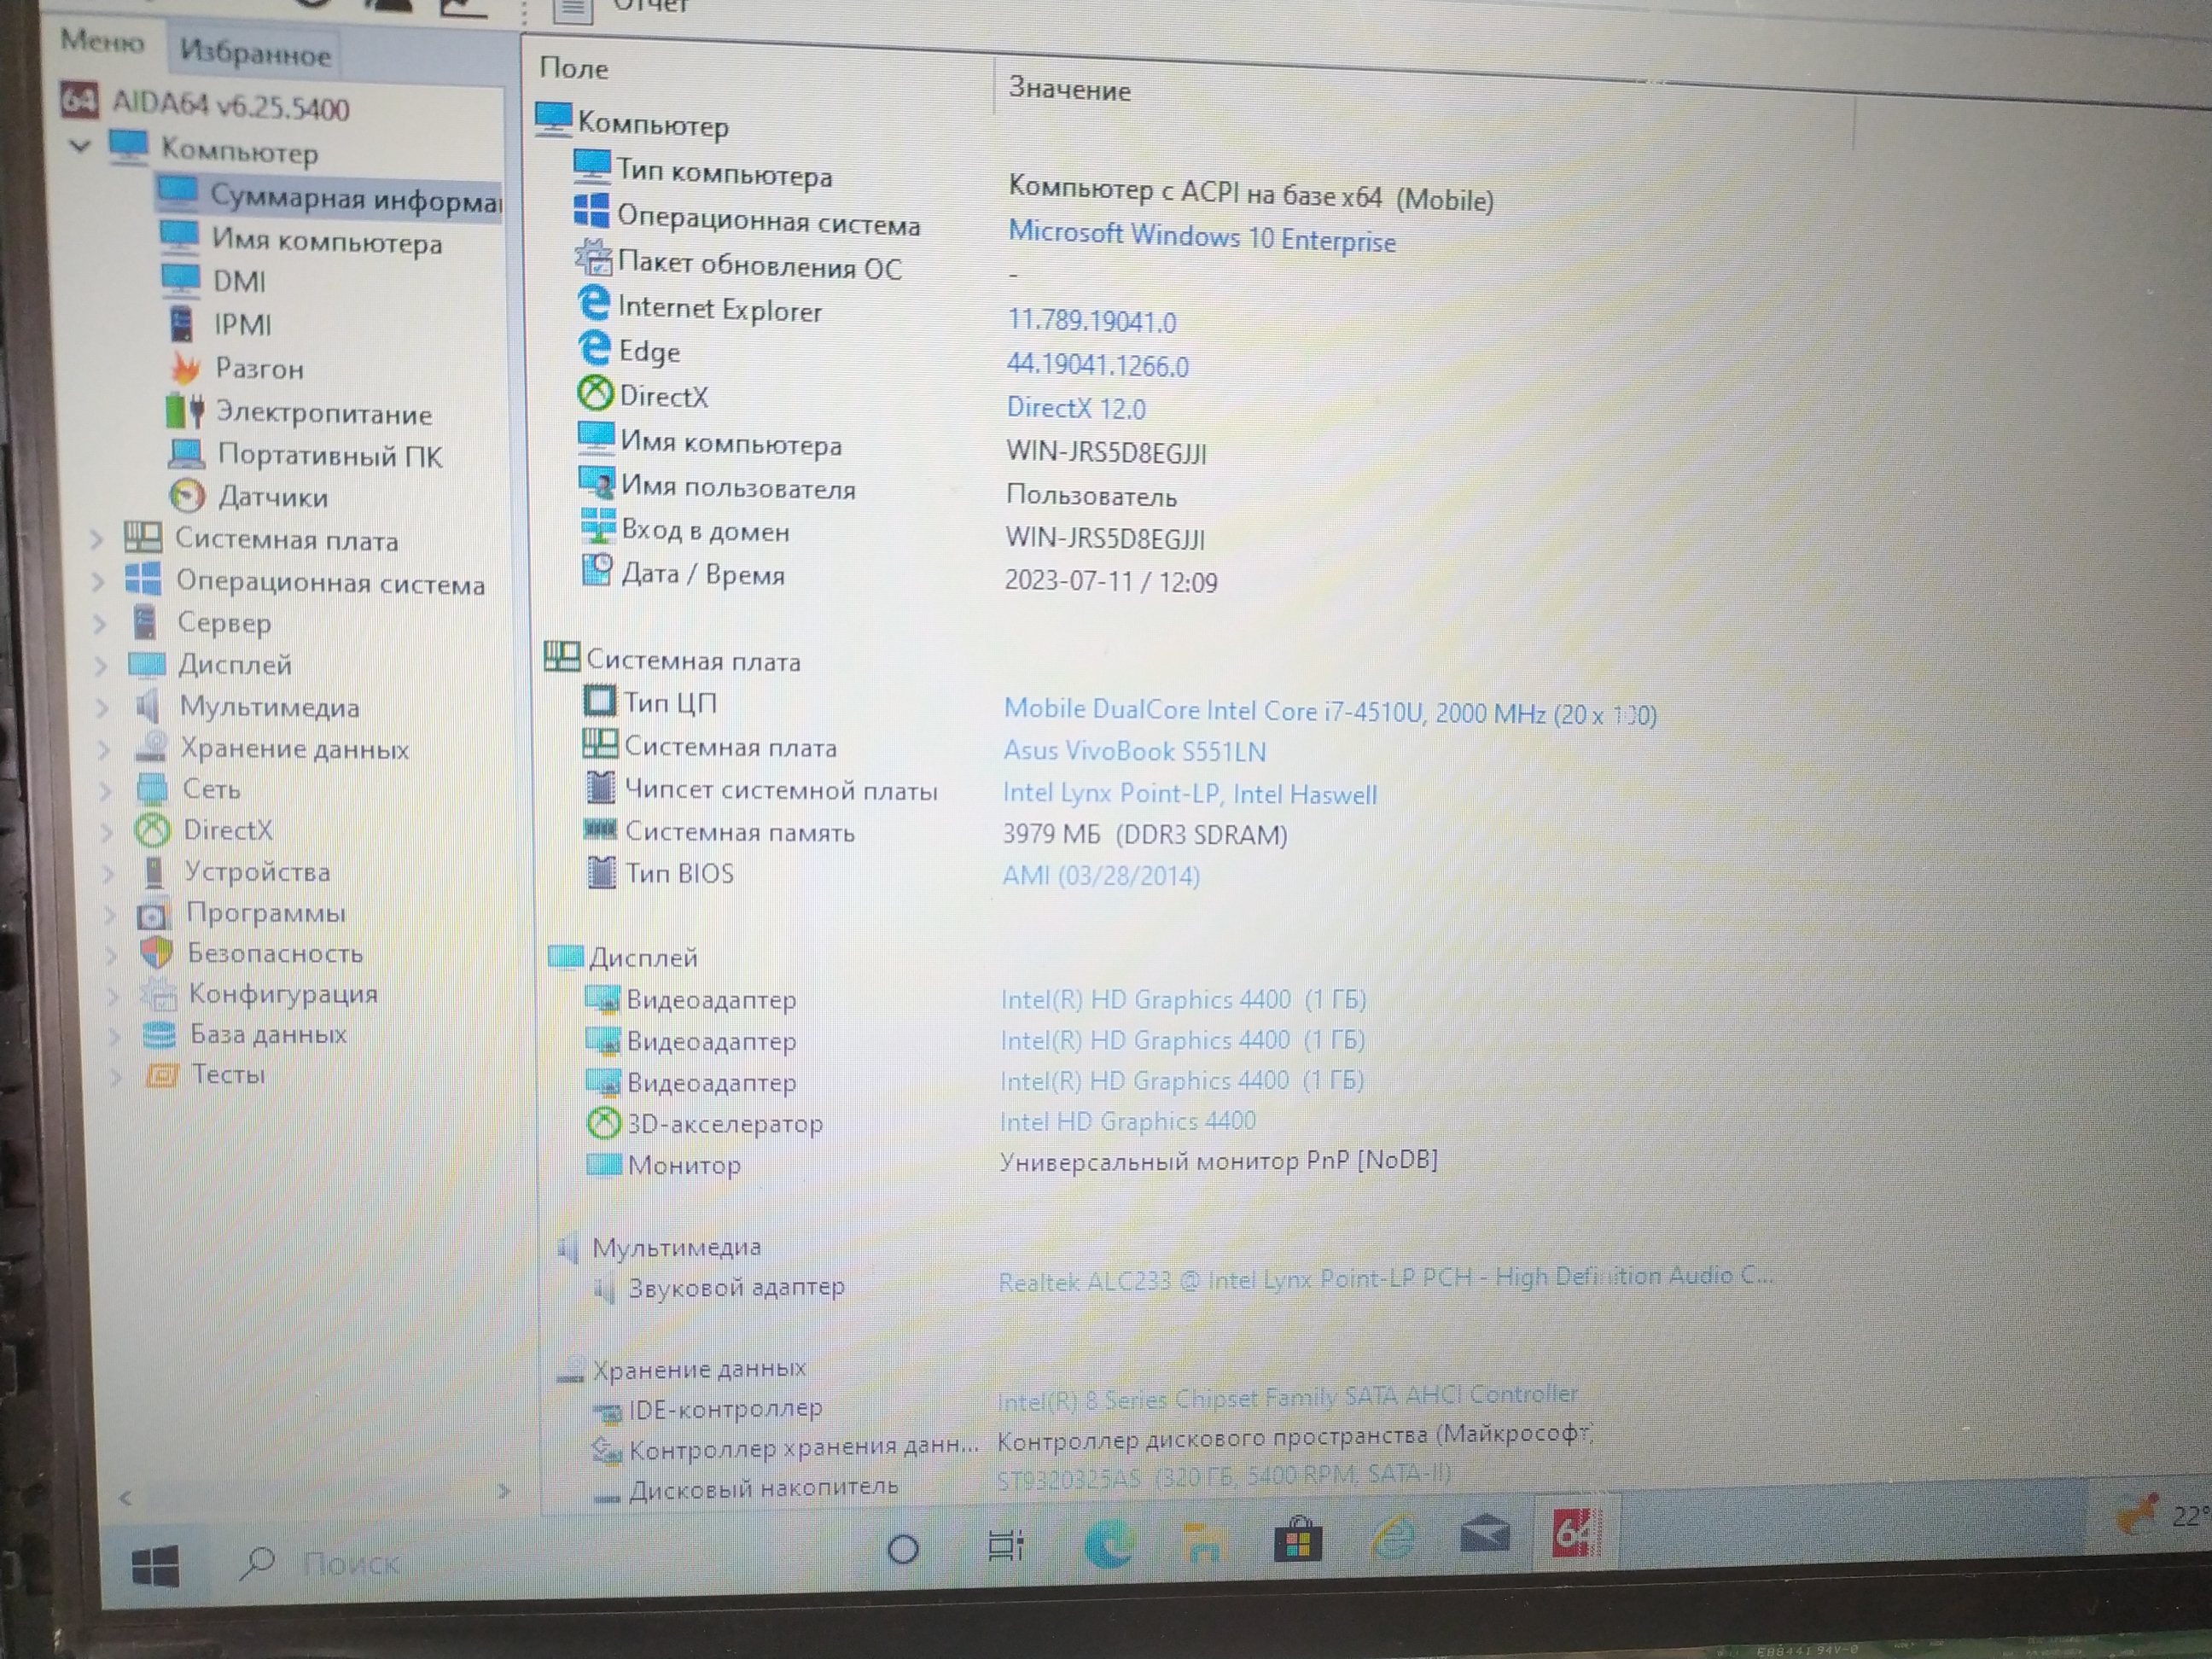Click the Edge row icon
This screenshot has width=2212, height=1659.
[594, 347]
